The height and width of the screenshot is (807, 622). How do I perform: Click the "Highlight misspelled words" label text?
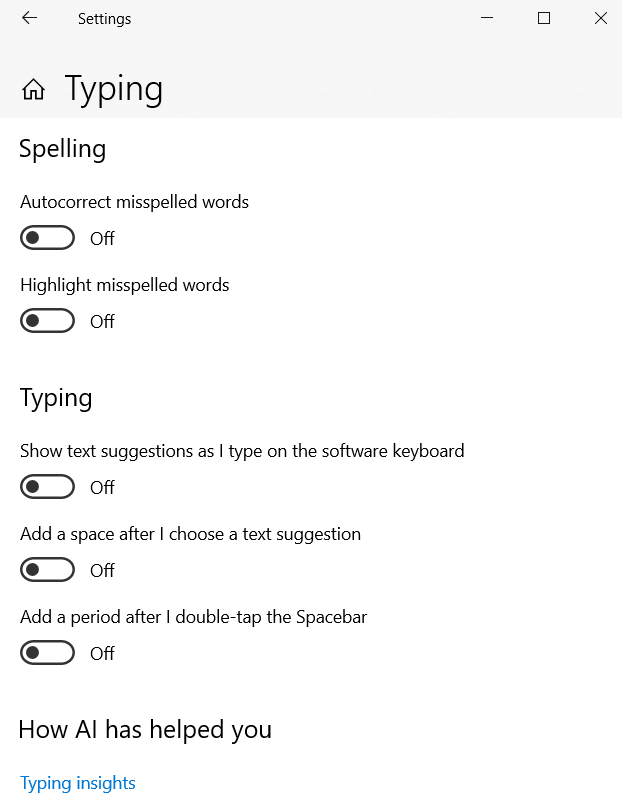tap(125, 285)
